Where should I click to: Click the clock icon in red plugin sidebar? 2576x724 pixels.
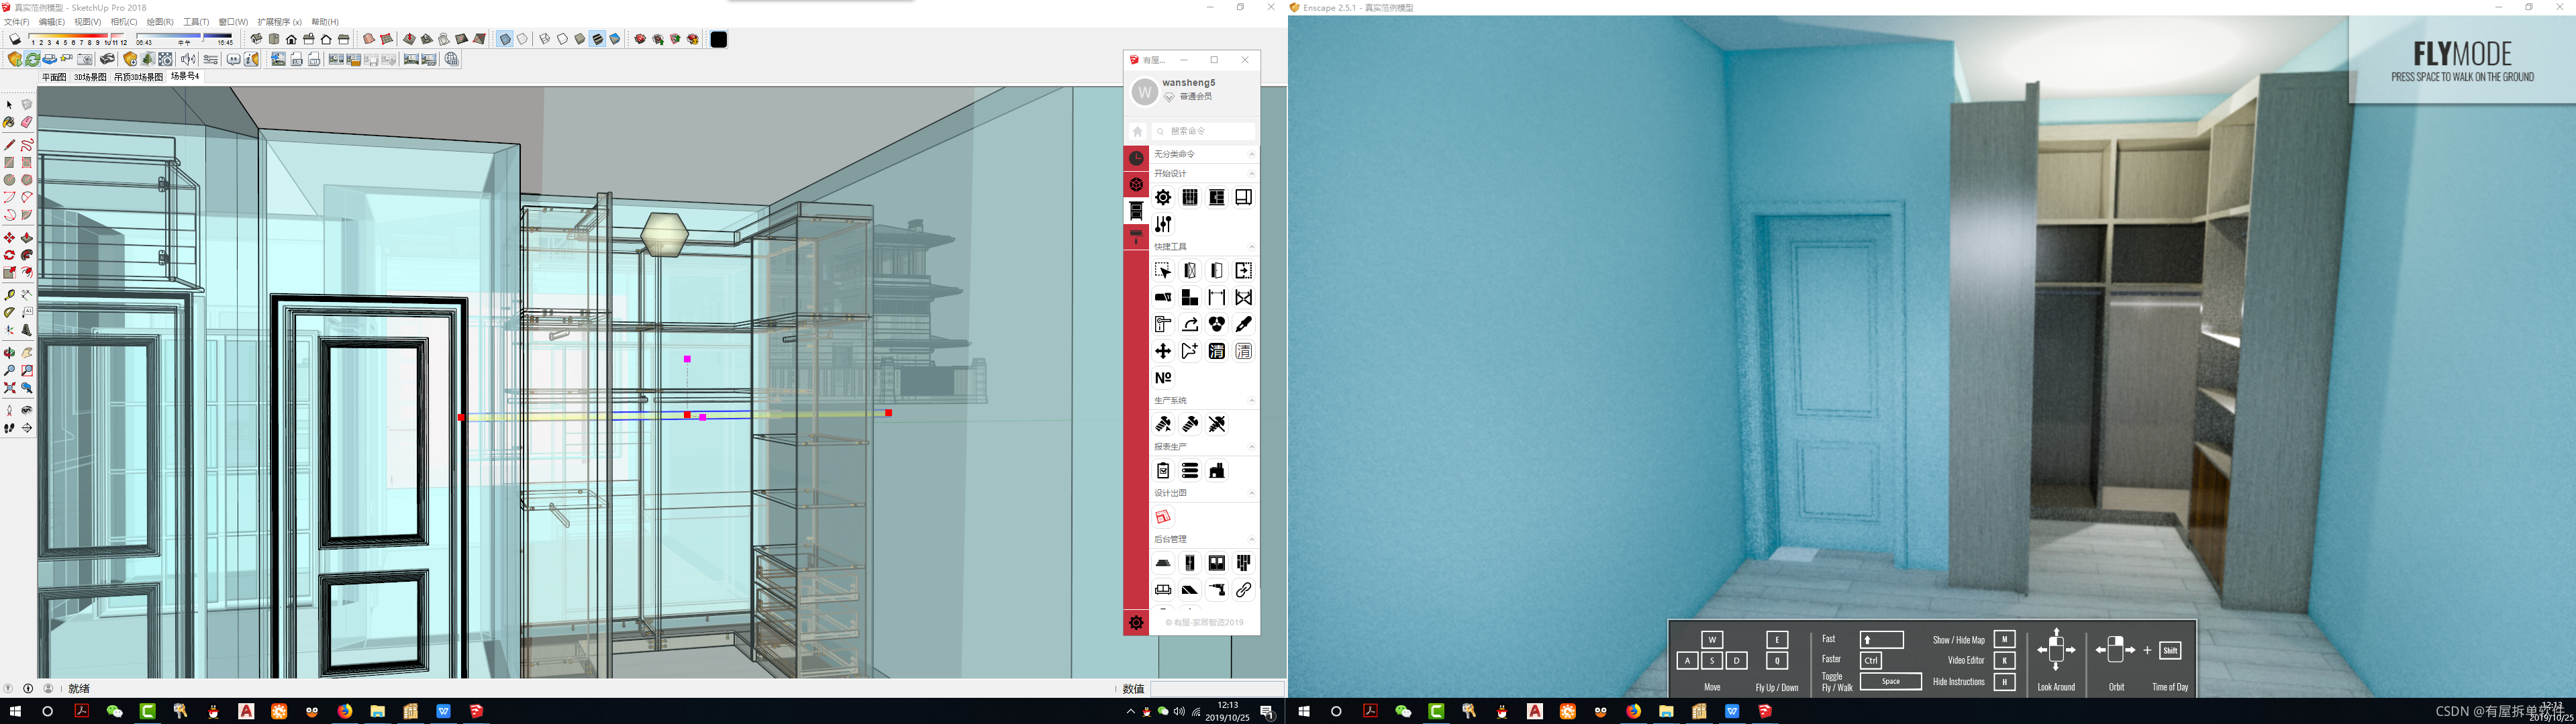pyautogui.click(x=1136, y=158)
